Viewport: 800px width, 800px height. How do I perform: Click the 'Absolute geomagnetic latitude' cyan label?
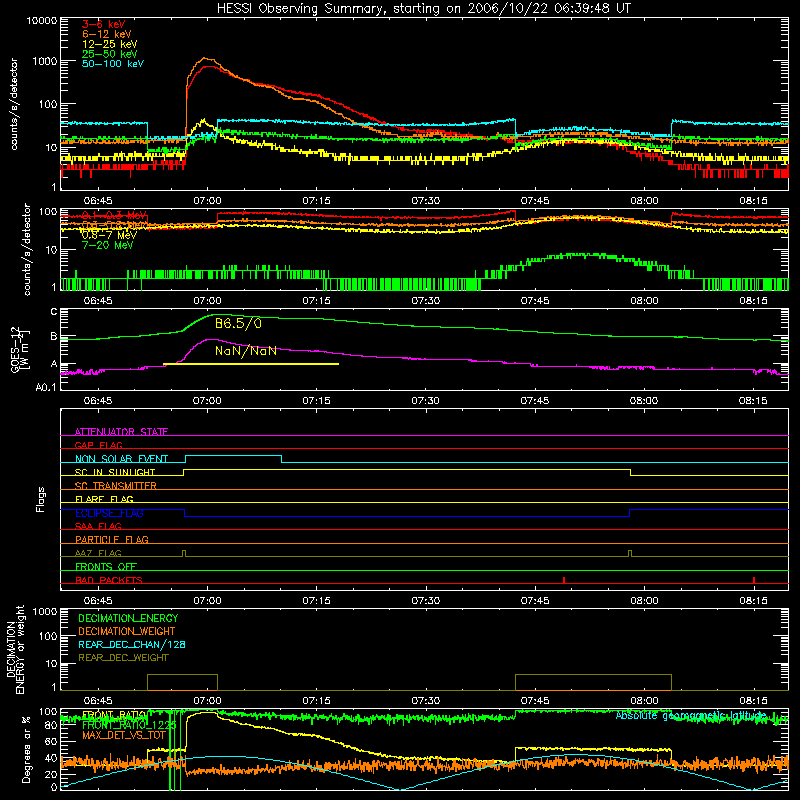[x=691, y=716]
